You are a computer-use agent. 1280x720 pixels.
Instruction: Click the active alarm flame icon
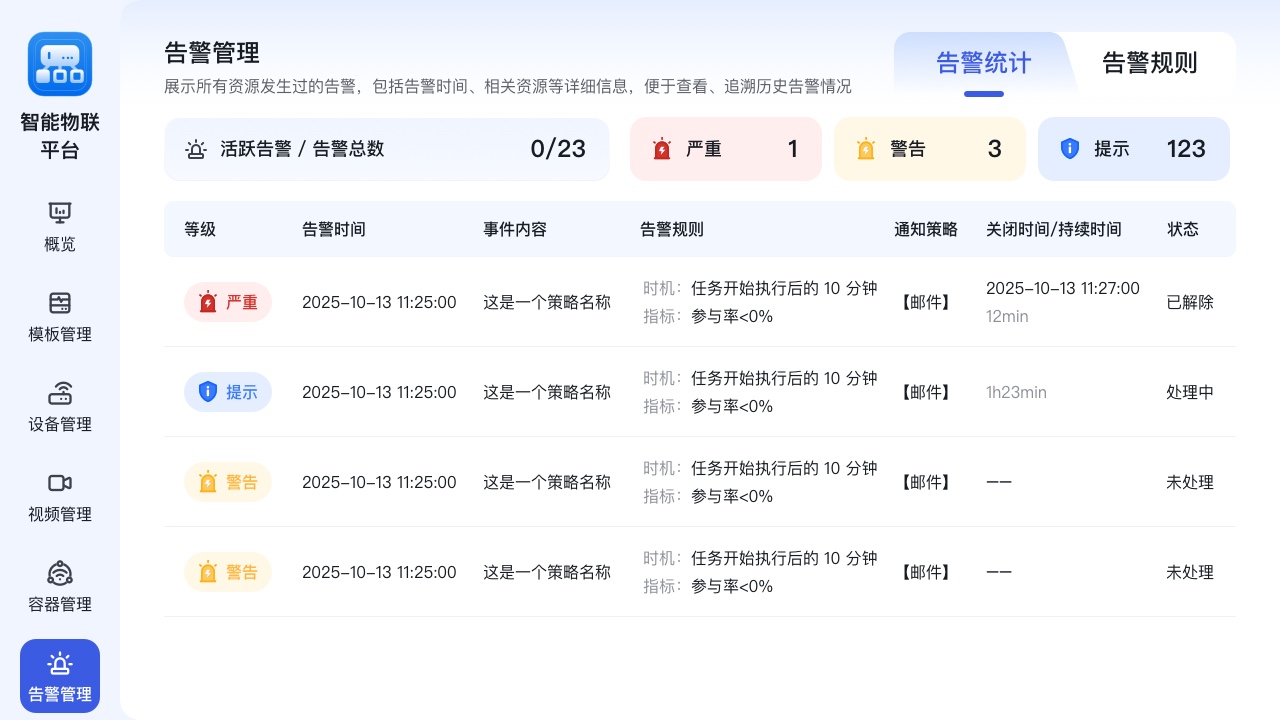[x=196, y=148]
